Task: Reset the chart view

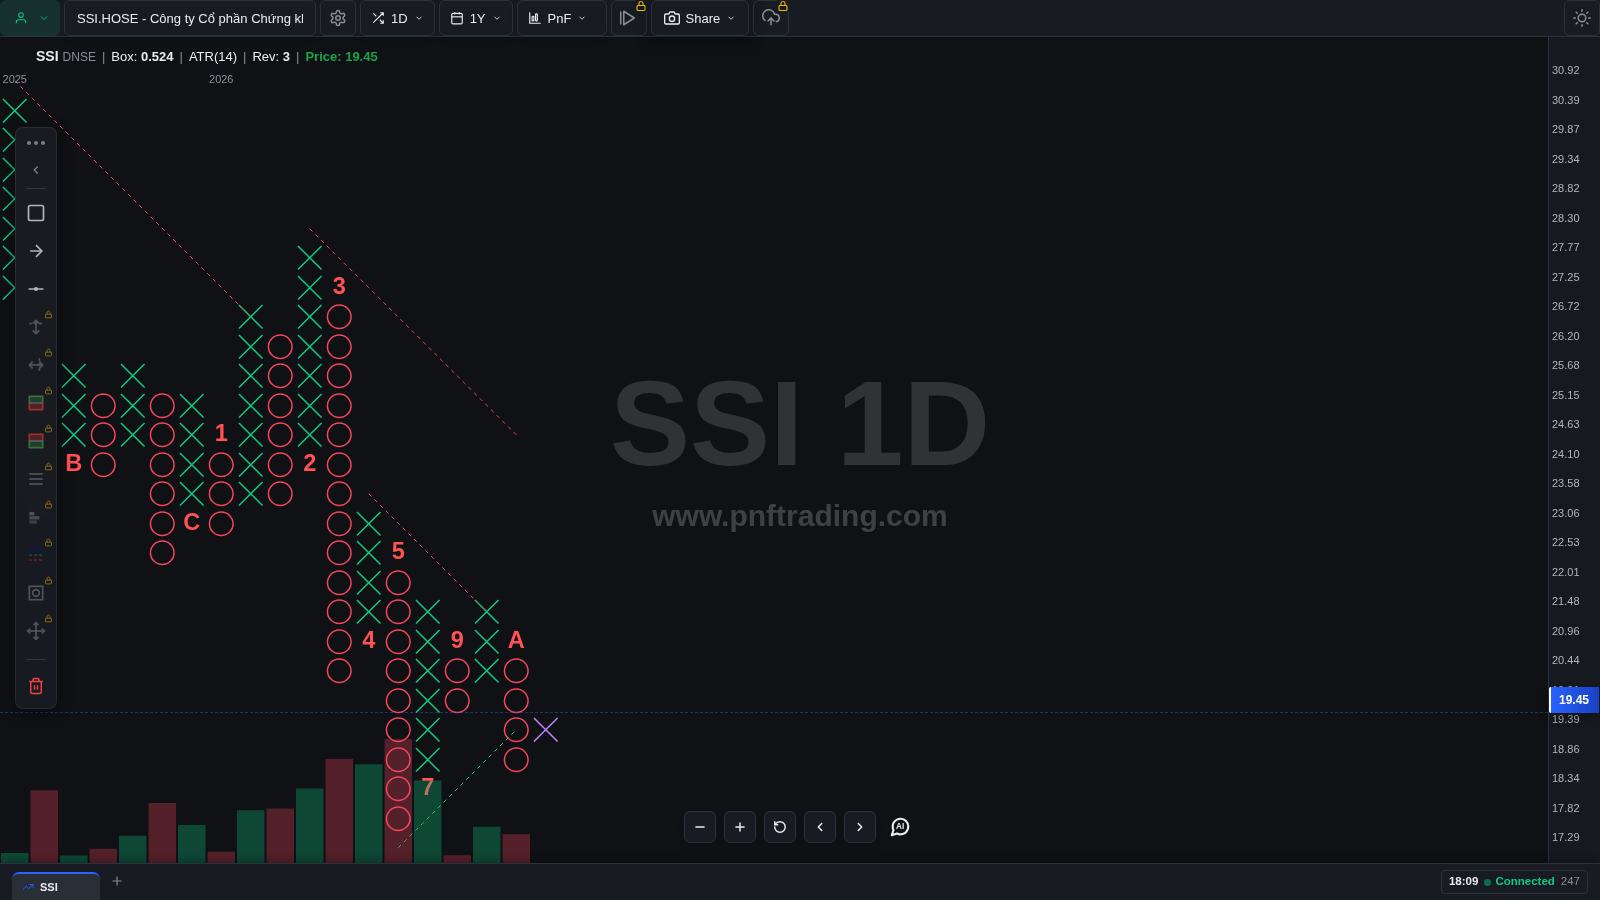Action: coord(780,827)
